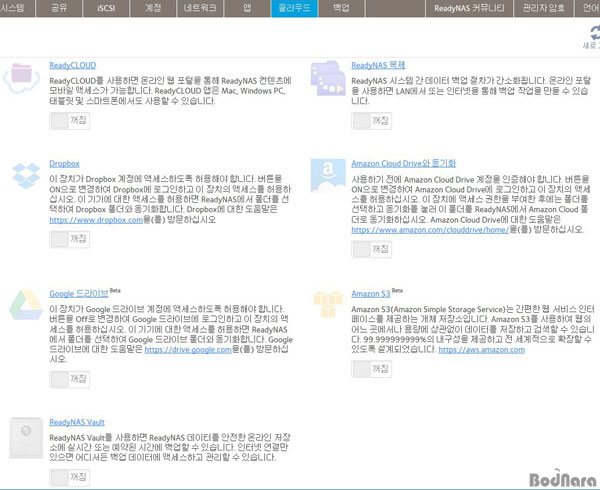The height and width of the screenshot is (490, 600).
Task: Open the iSCSI tab
Action: [106, 8]
